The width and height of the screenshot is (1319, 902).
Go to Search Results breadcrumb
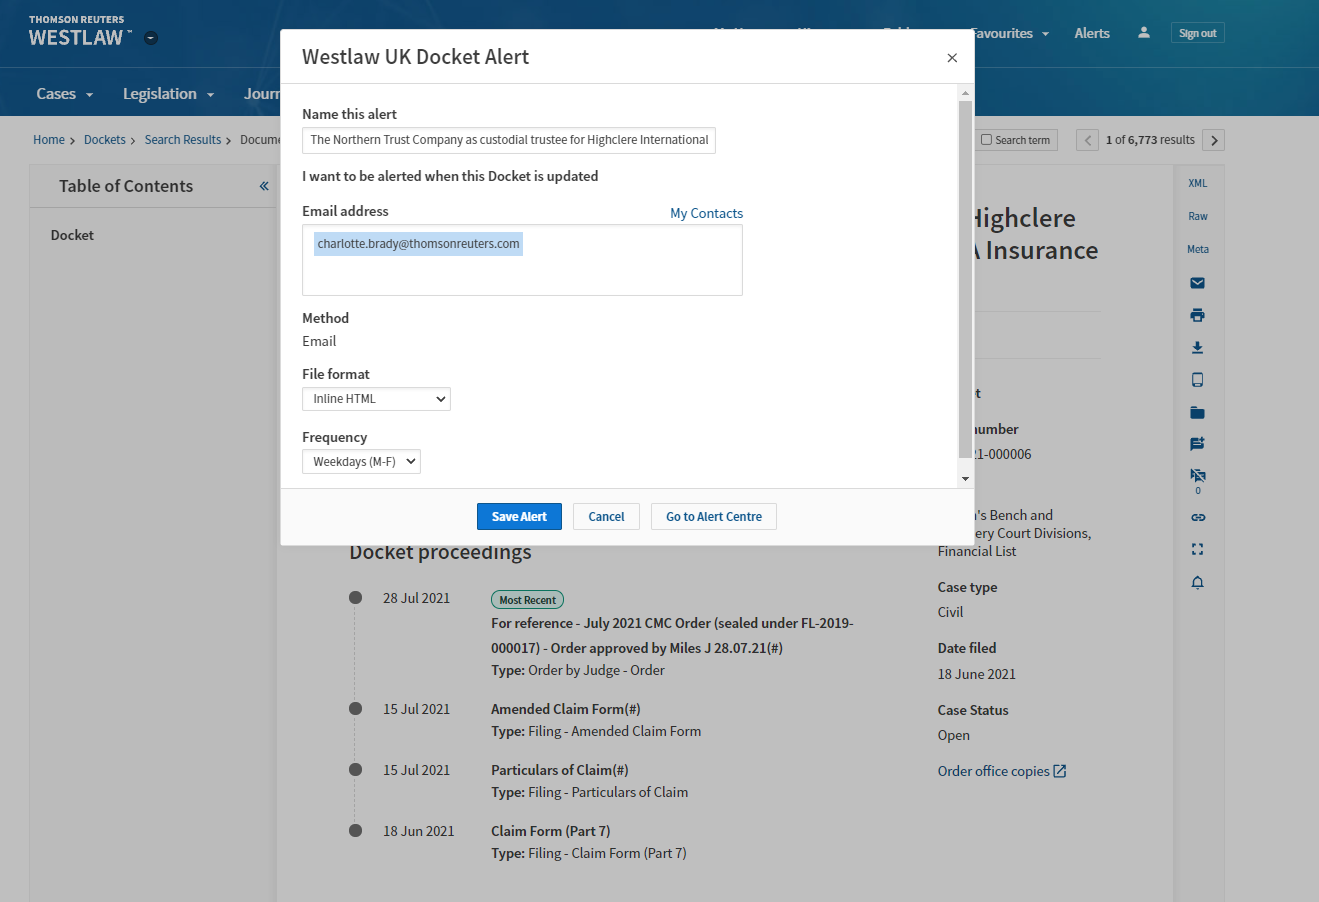pos(183,140)
